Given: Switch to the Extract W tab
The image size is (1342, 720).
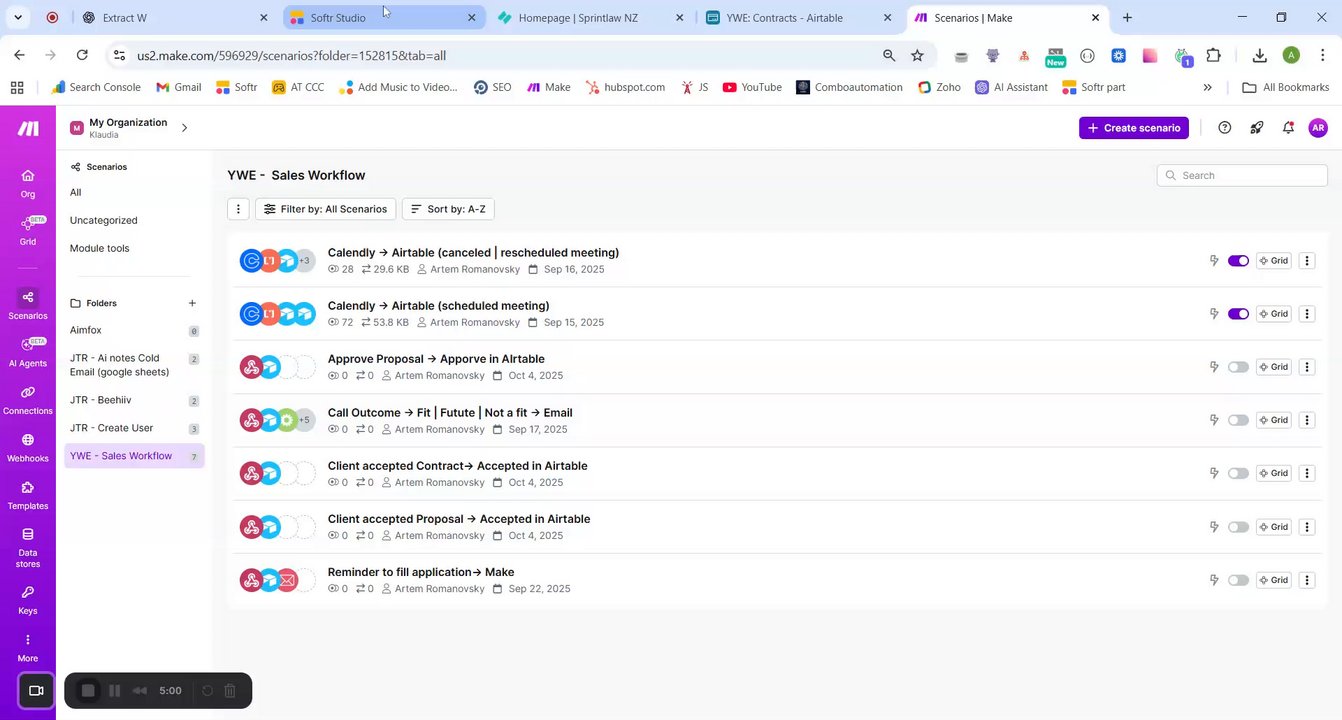Looking at the screenshot, I should (x=175, y=18).
